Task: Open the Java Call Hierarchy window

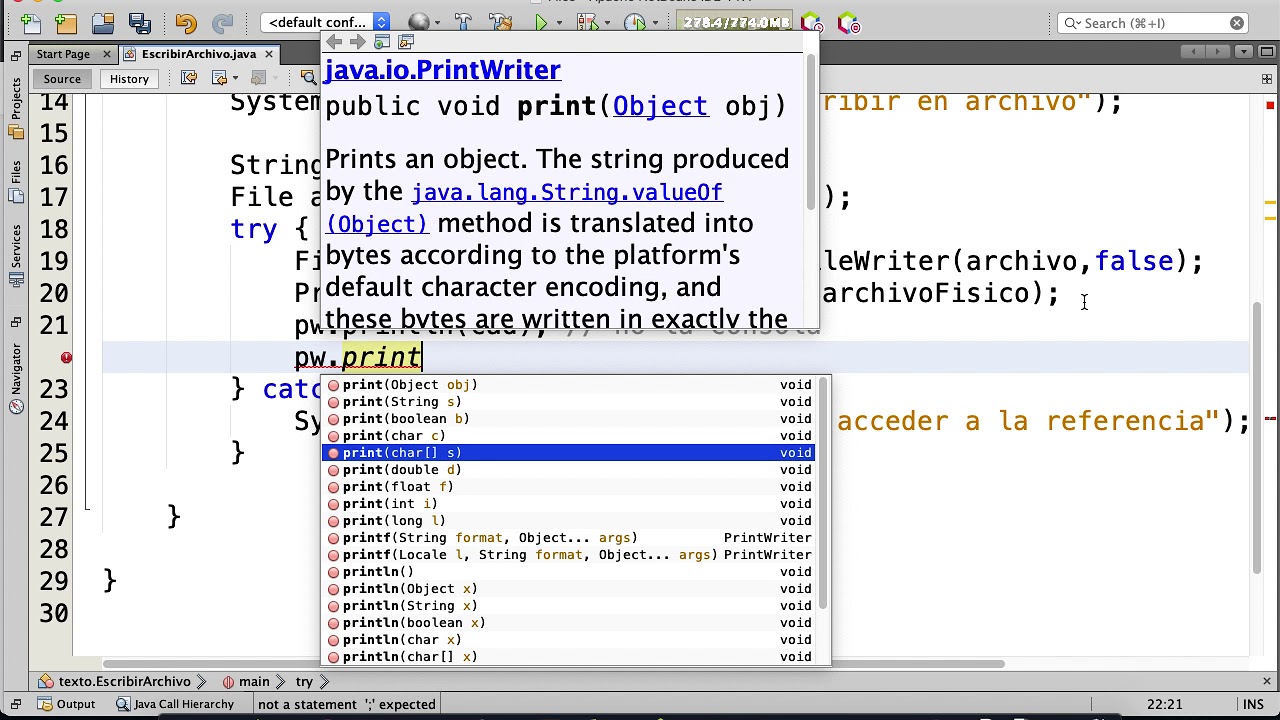Action: click(x=174, y=705)
